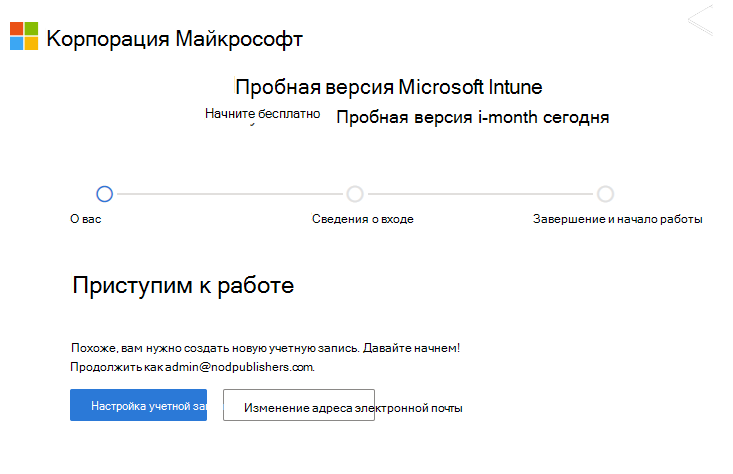Select the 'О вас' step circle
The width and height of the screenshot is (733, 474).
point(105,194)
